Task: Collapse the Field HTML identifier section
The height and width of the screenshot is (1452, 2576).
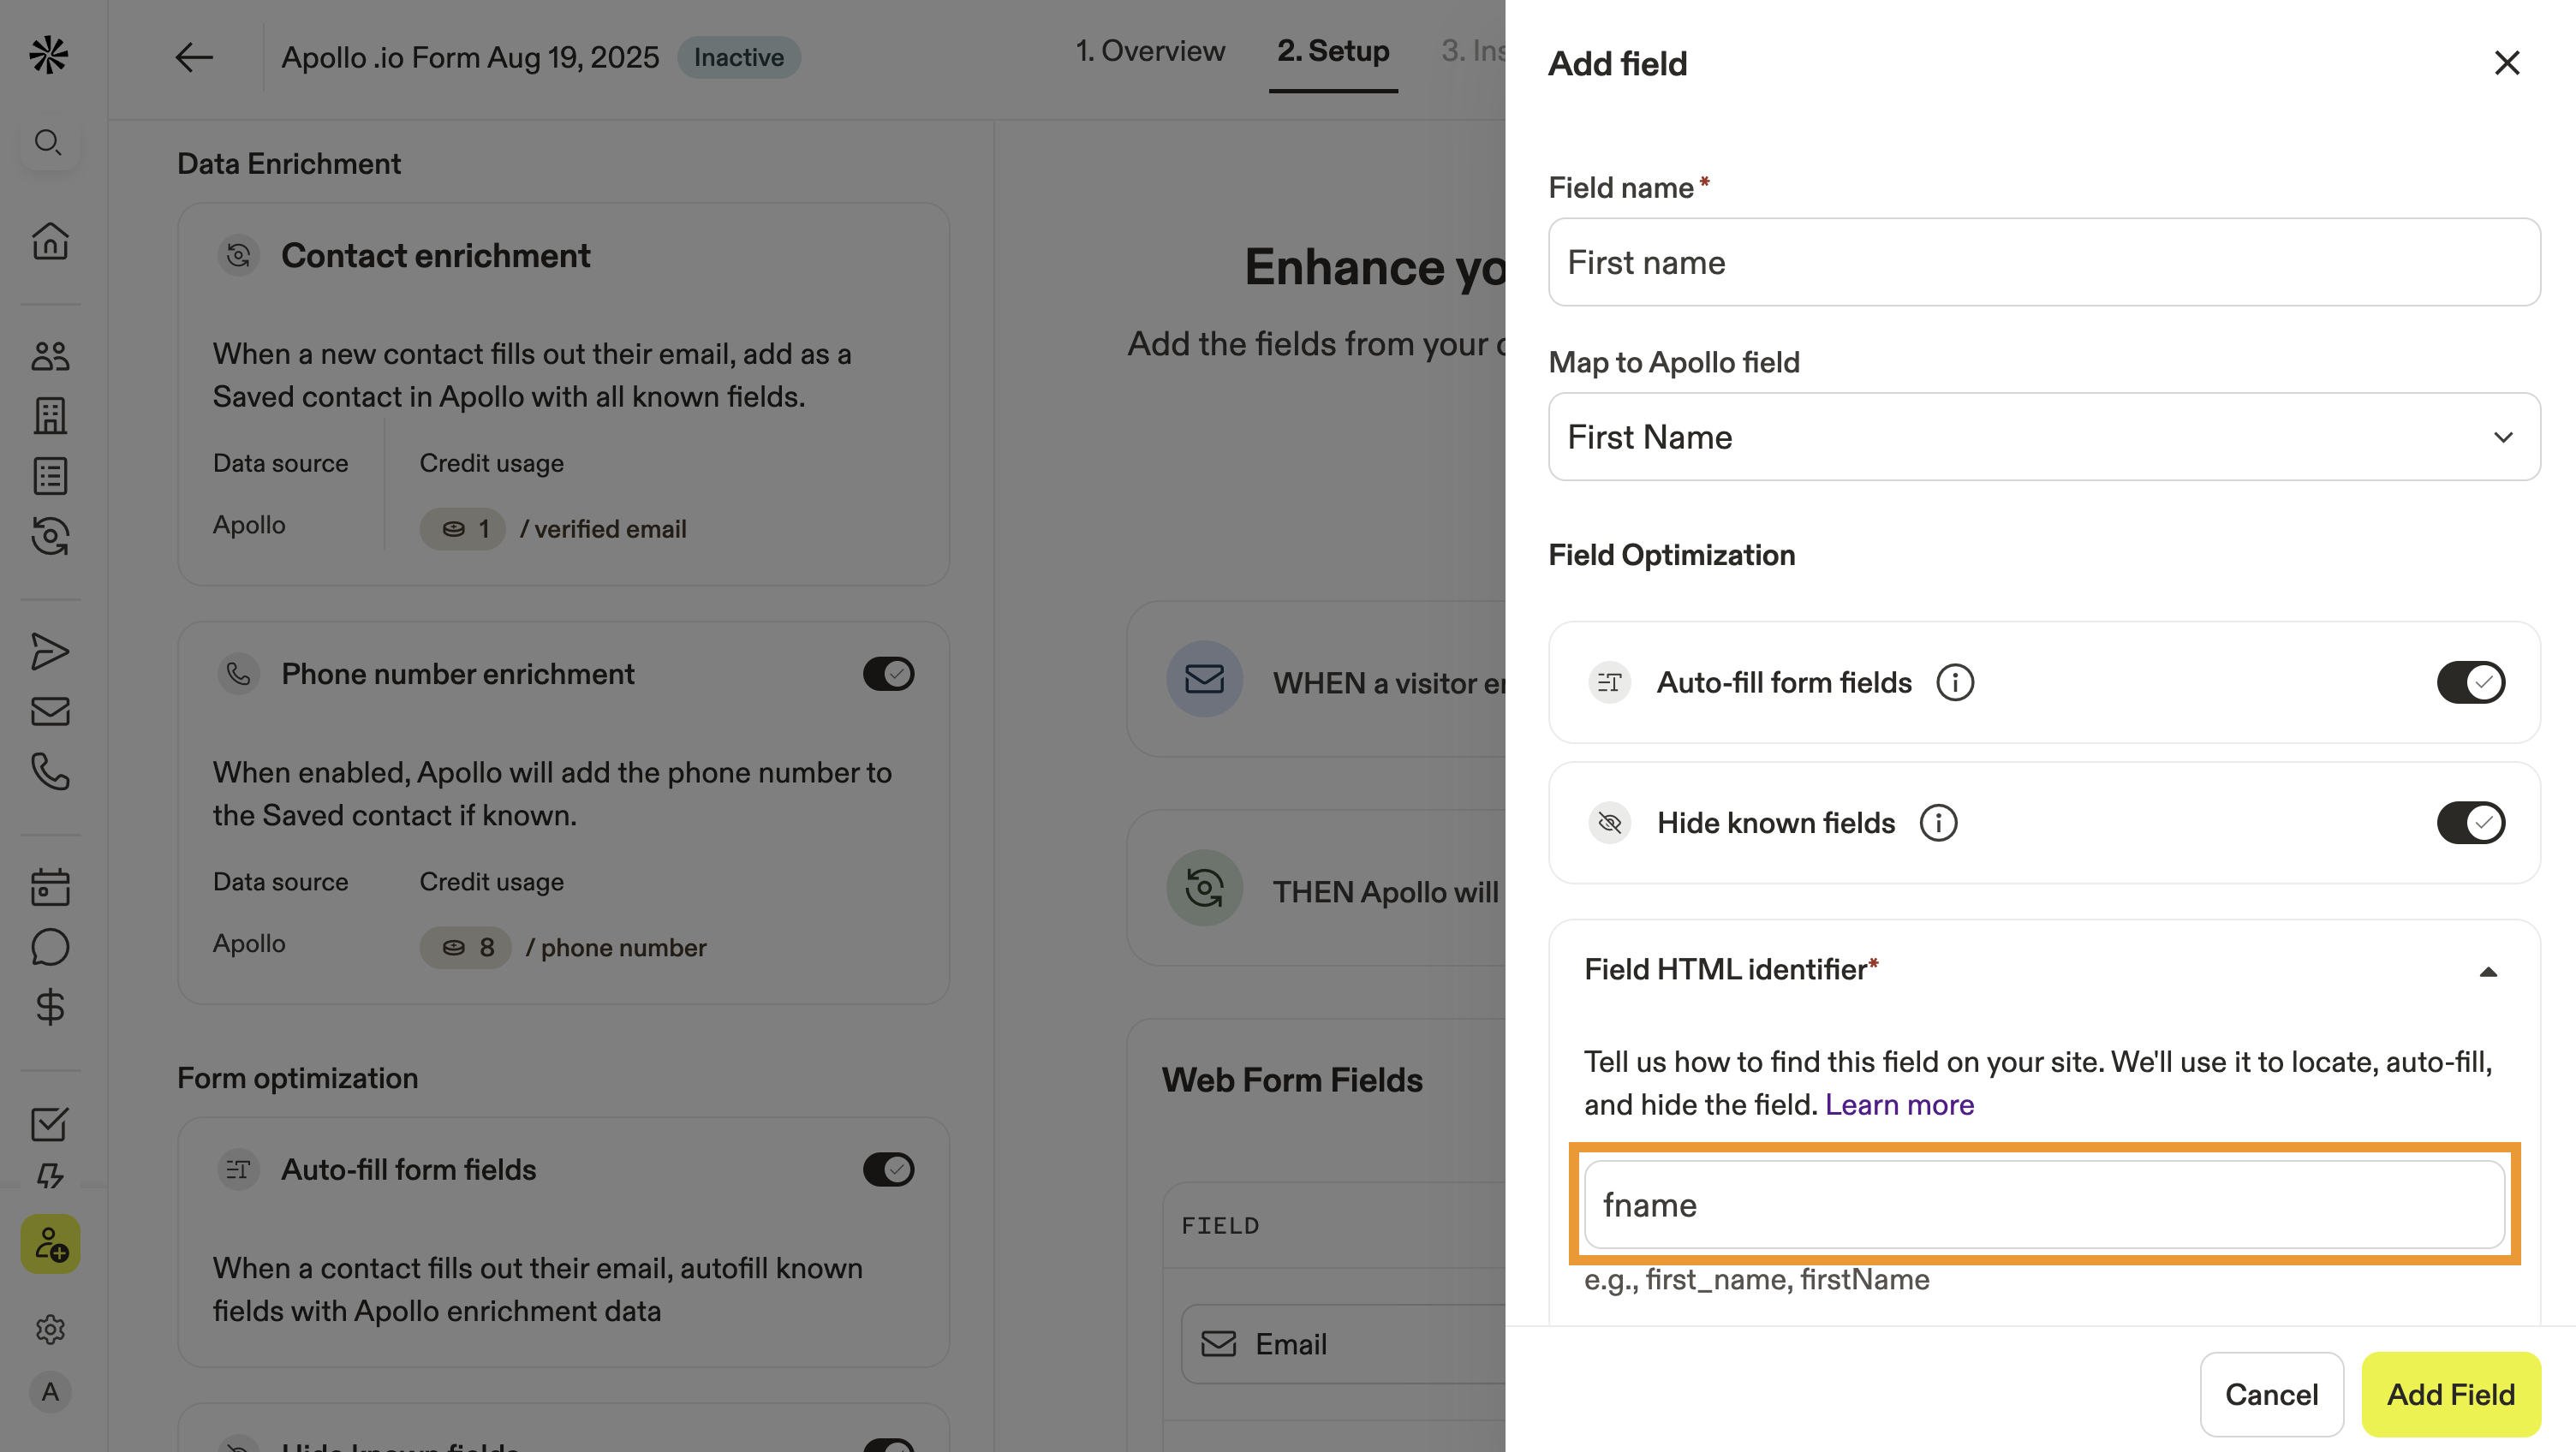Action: click(2488, 971)
